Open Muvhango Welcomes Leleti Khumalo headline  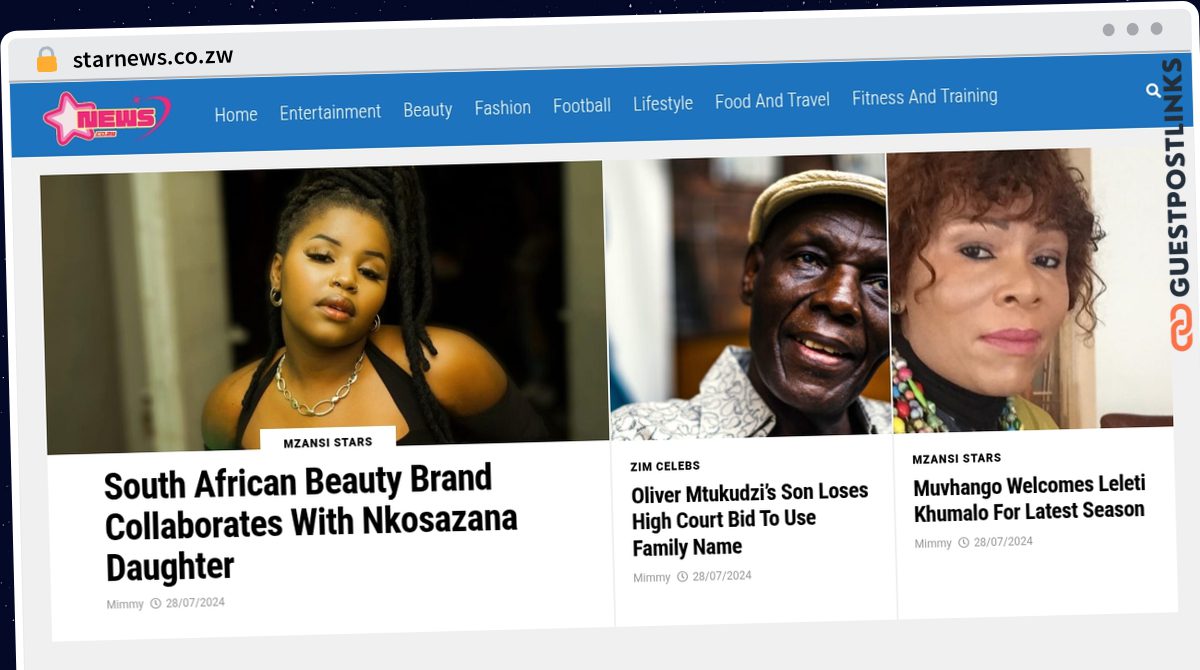coord(1029,498)
